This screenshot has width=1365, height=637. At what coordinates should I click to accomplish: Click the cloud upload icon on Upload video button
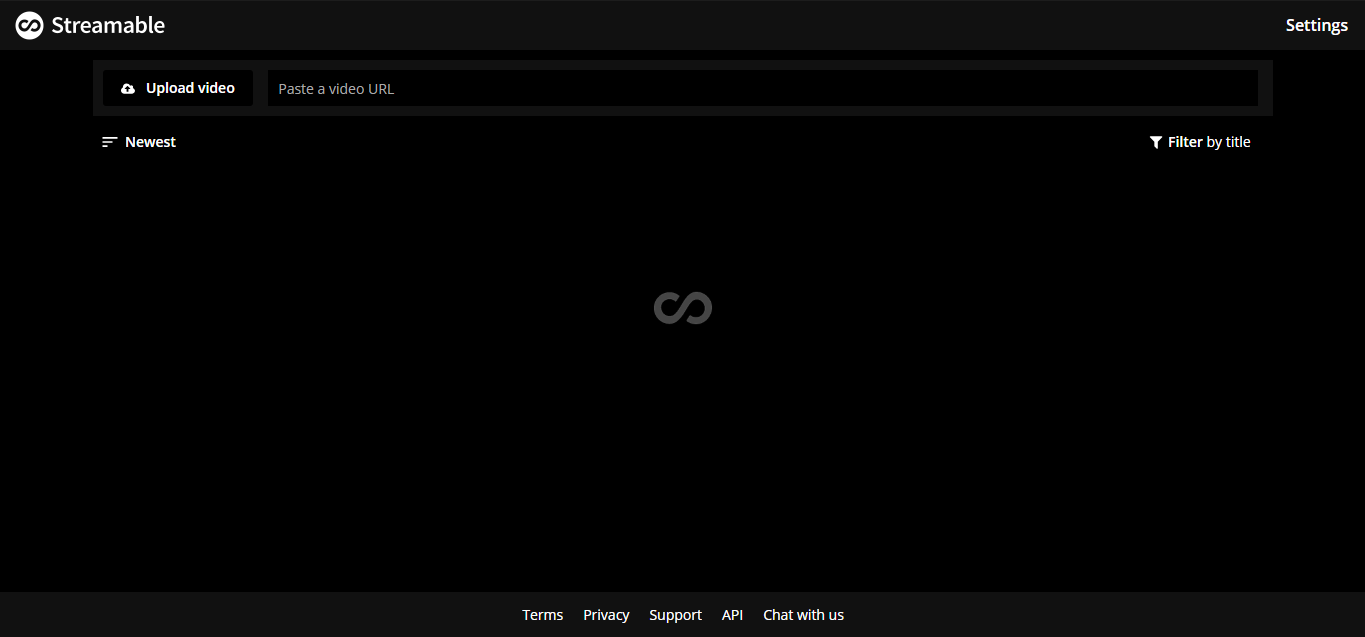[x=128, y=88]
